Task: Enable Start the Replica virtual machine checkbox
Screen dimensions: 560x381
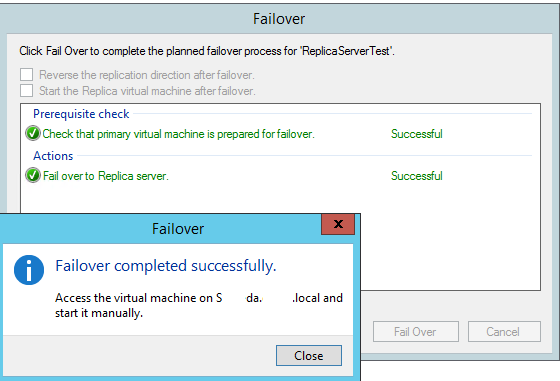Action: [x=26, y=91]
